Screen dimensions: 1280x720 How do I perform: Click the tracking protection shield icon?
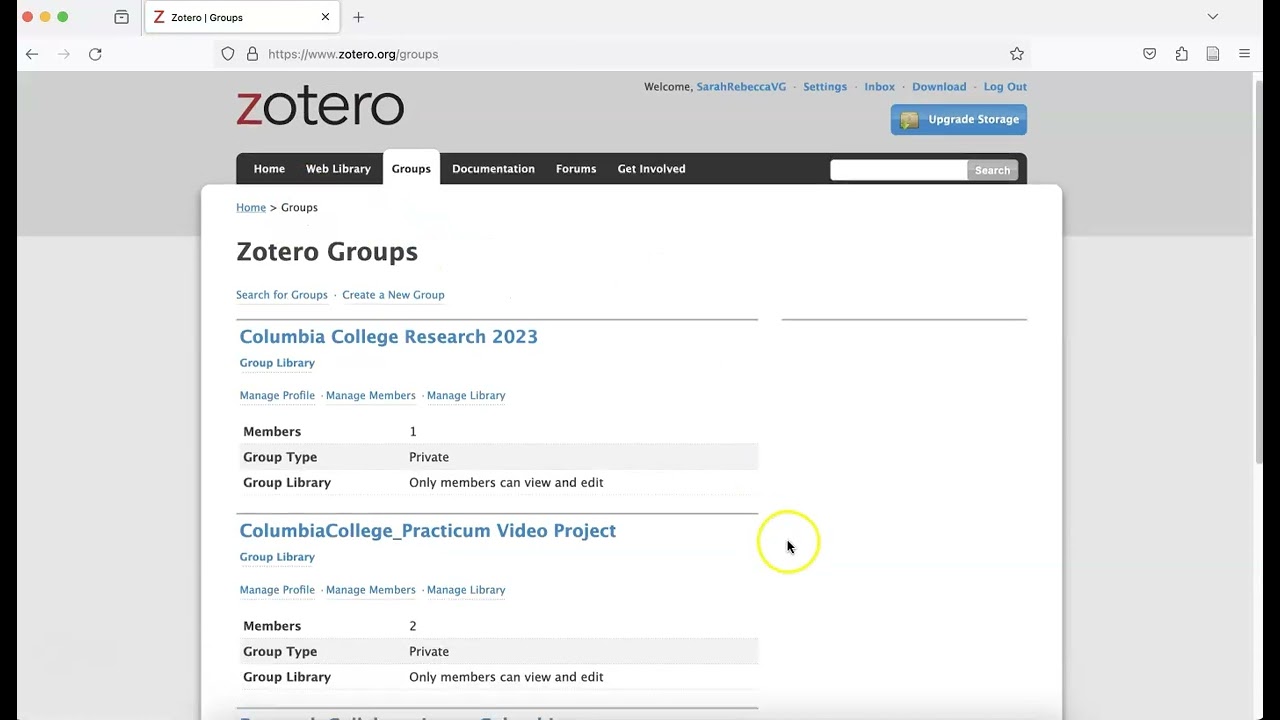tap(228, 54)
